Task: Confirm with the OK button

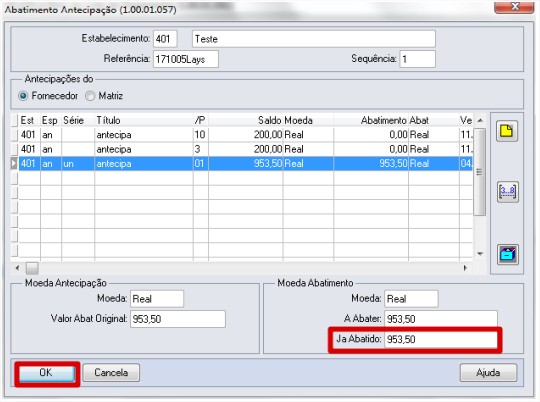Action: 46,373
